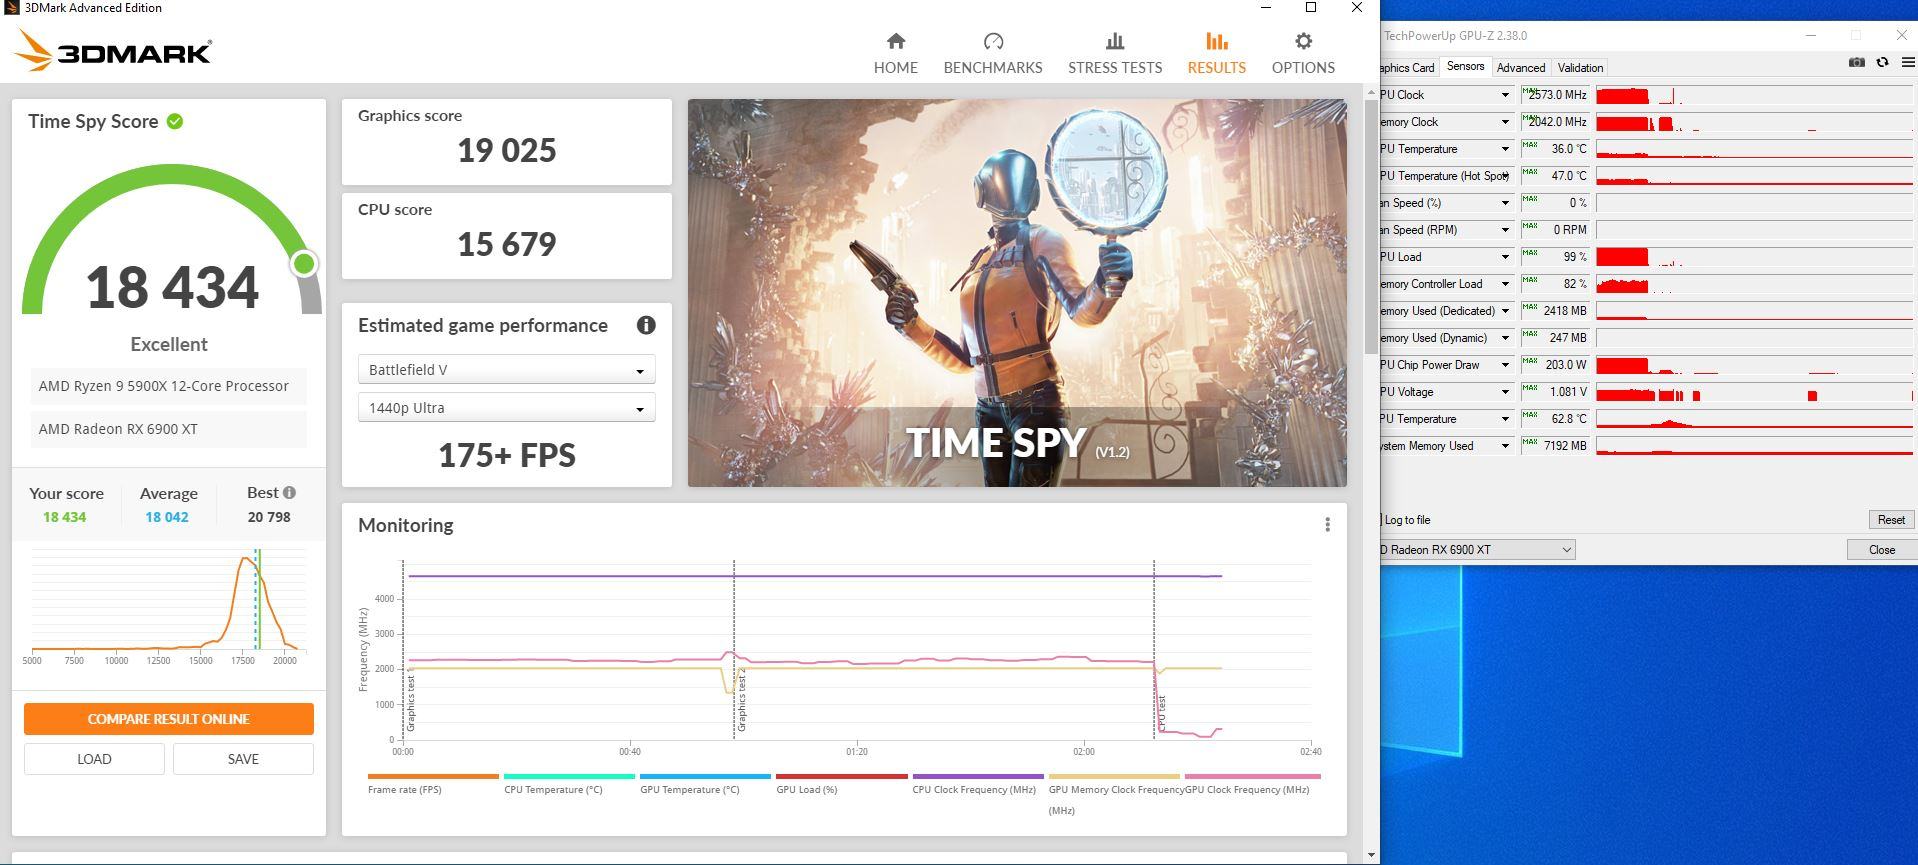Viewport: 1918px width, 865px height.
Task: Toggle the GPU Temperature (°C) legend series
Action: point(705,782)
